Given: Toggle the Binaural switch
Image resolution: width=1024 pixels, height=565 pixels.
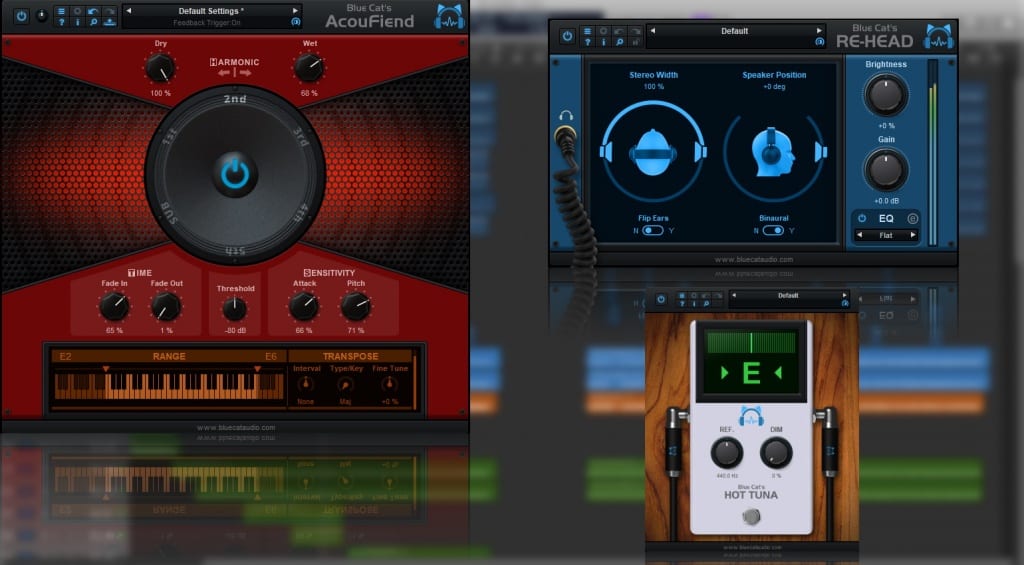Looking at the screenshot, I should (x=773, y=230).
